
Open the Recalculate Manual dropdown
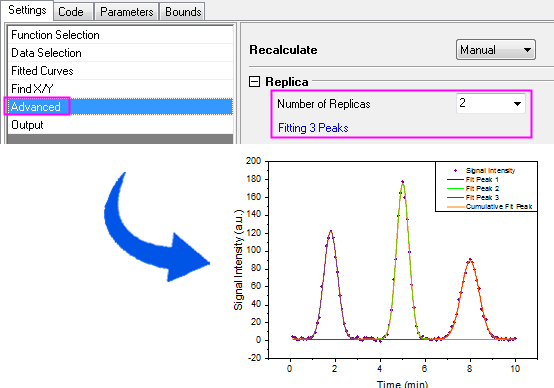pyautogui.click(x=496, y=50)
